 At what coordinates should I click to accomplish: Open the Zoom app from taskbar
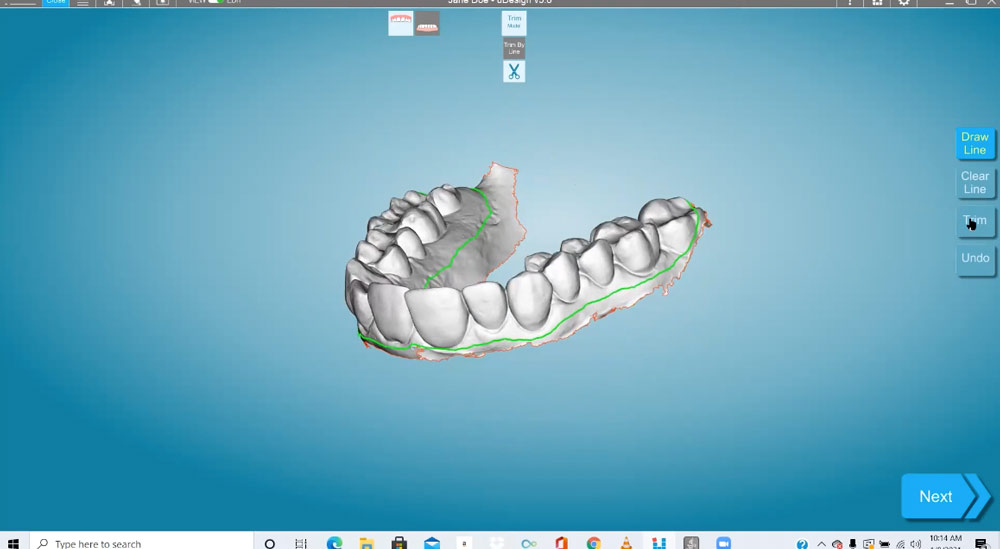point(723,543)
